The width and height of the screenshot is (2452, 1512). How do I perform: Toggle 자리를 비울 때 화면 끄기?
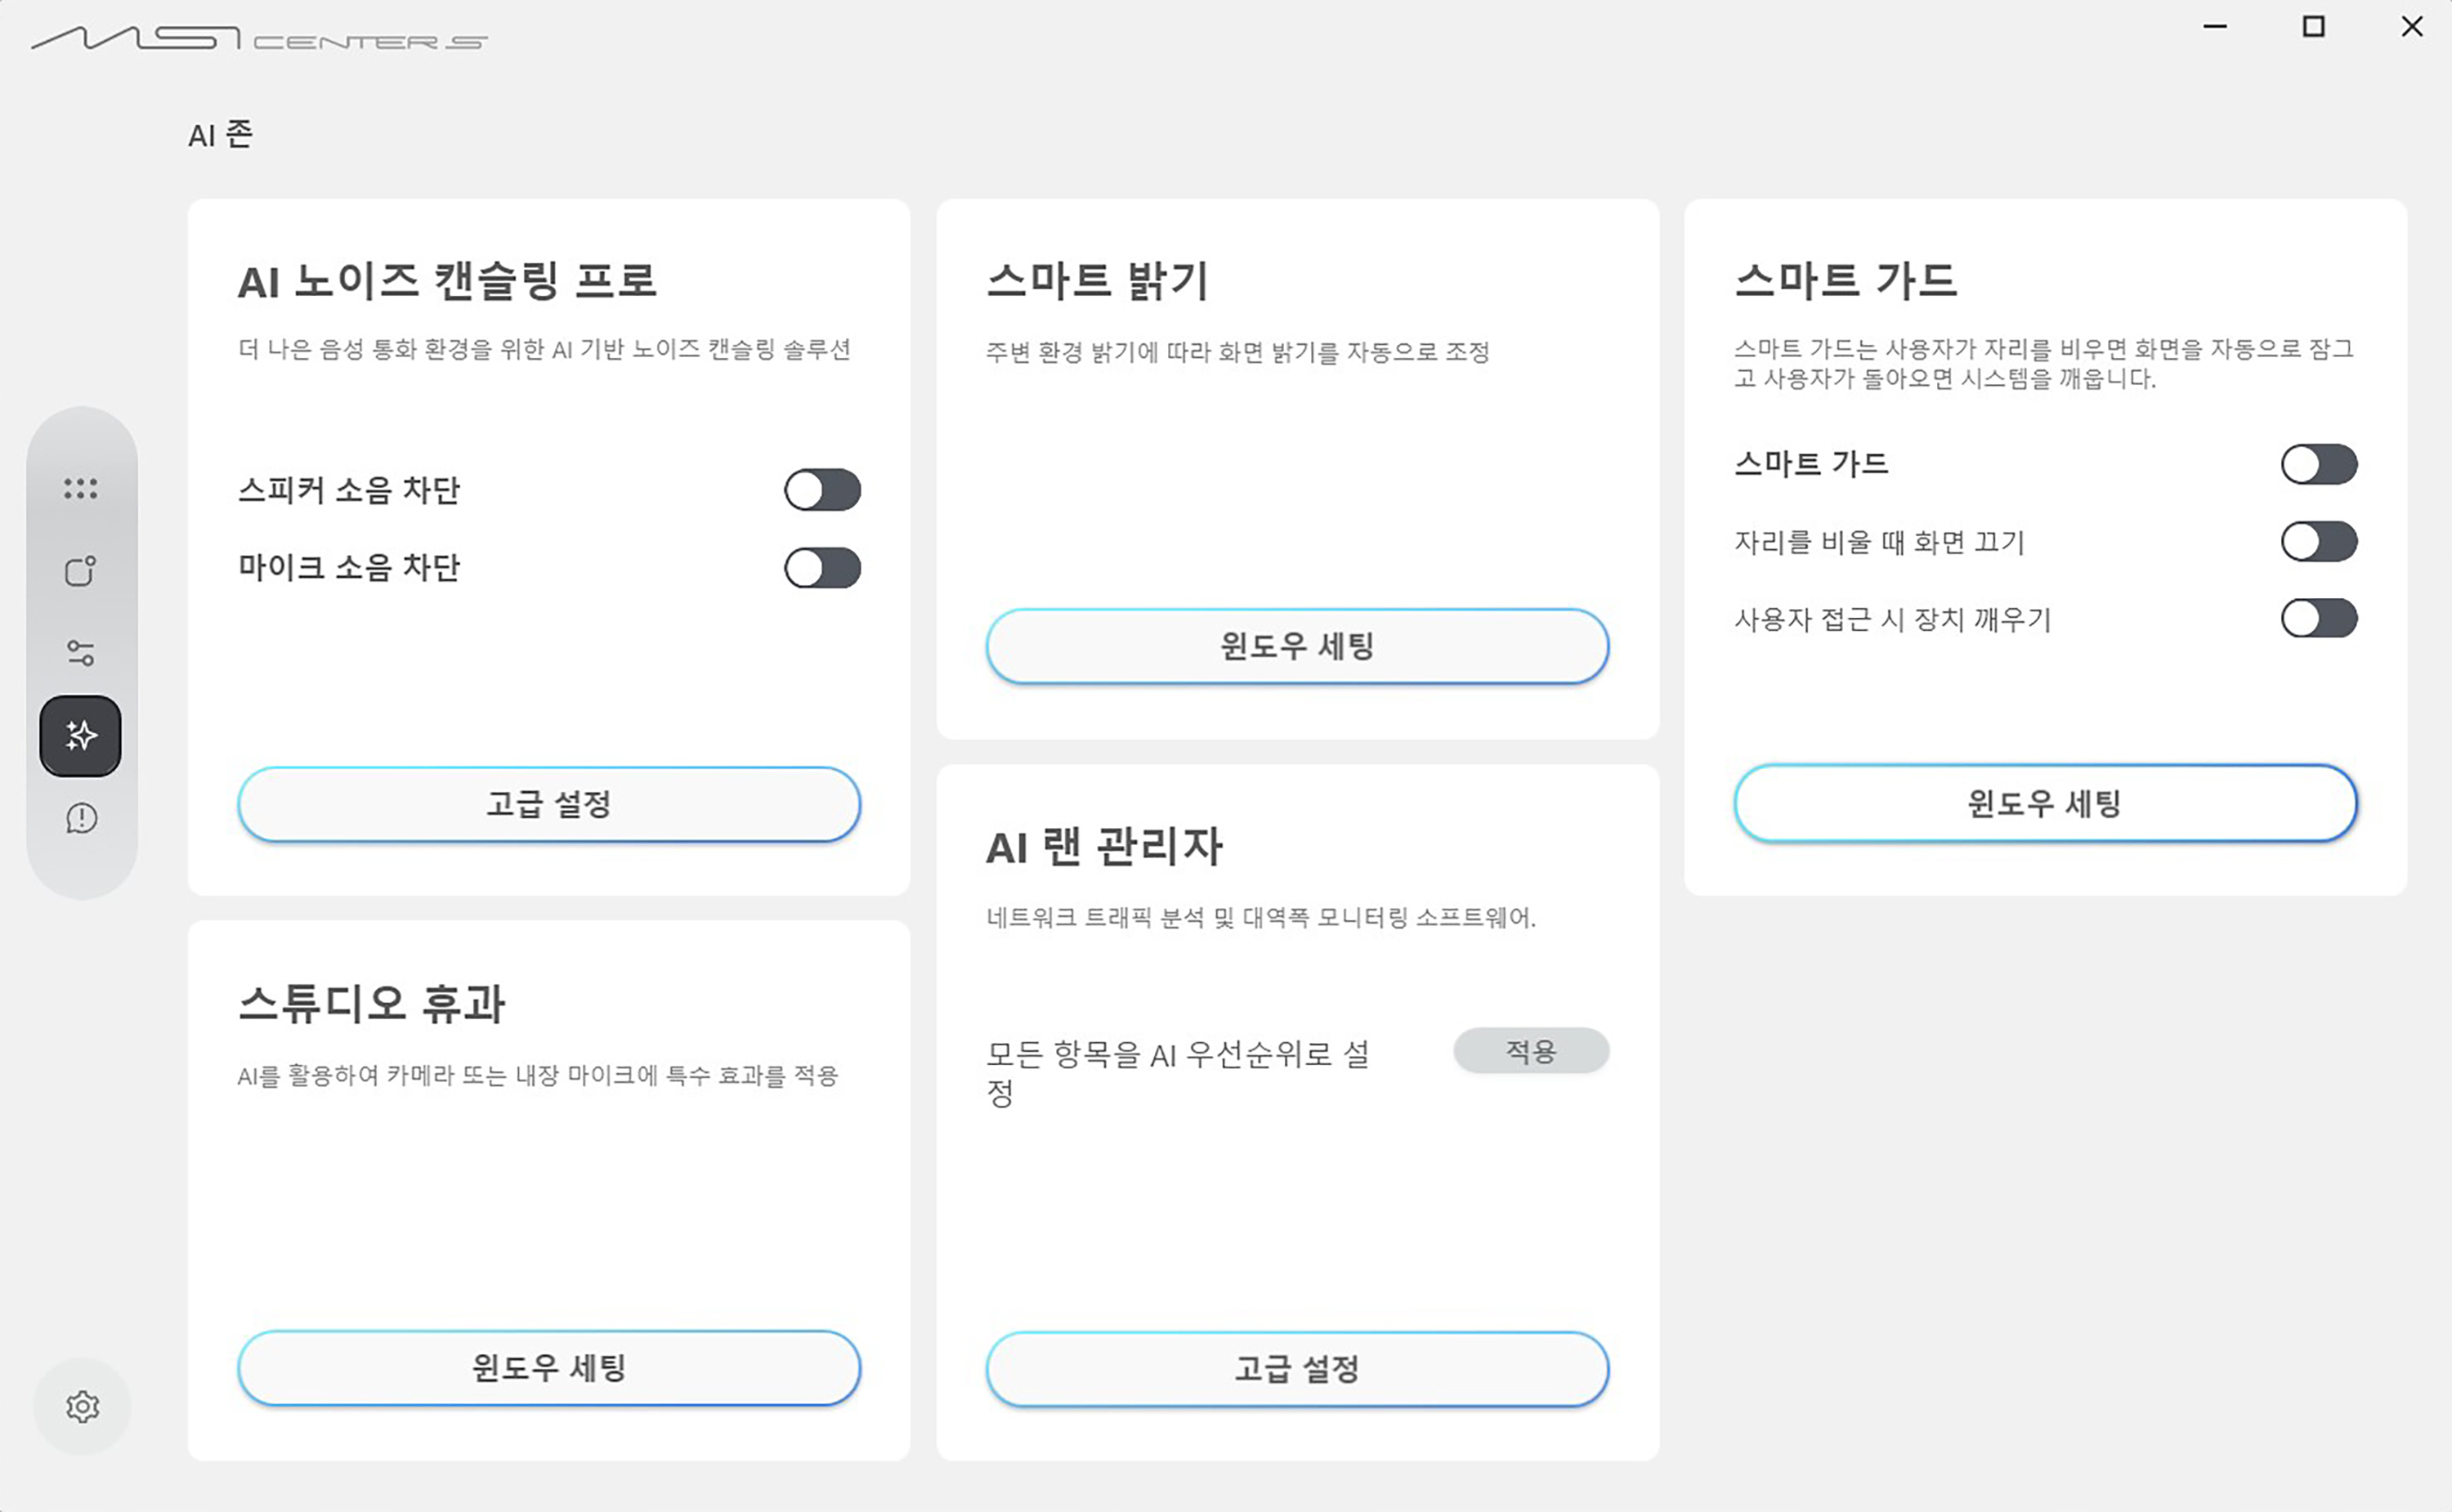point(2319,541)
